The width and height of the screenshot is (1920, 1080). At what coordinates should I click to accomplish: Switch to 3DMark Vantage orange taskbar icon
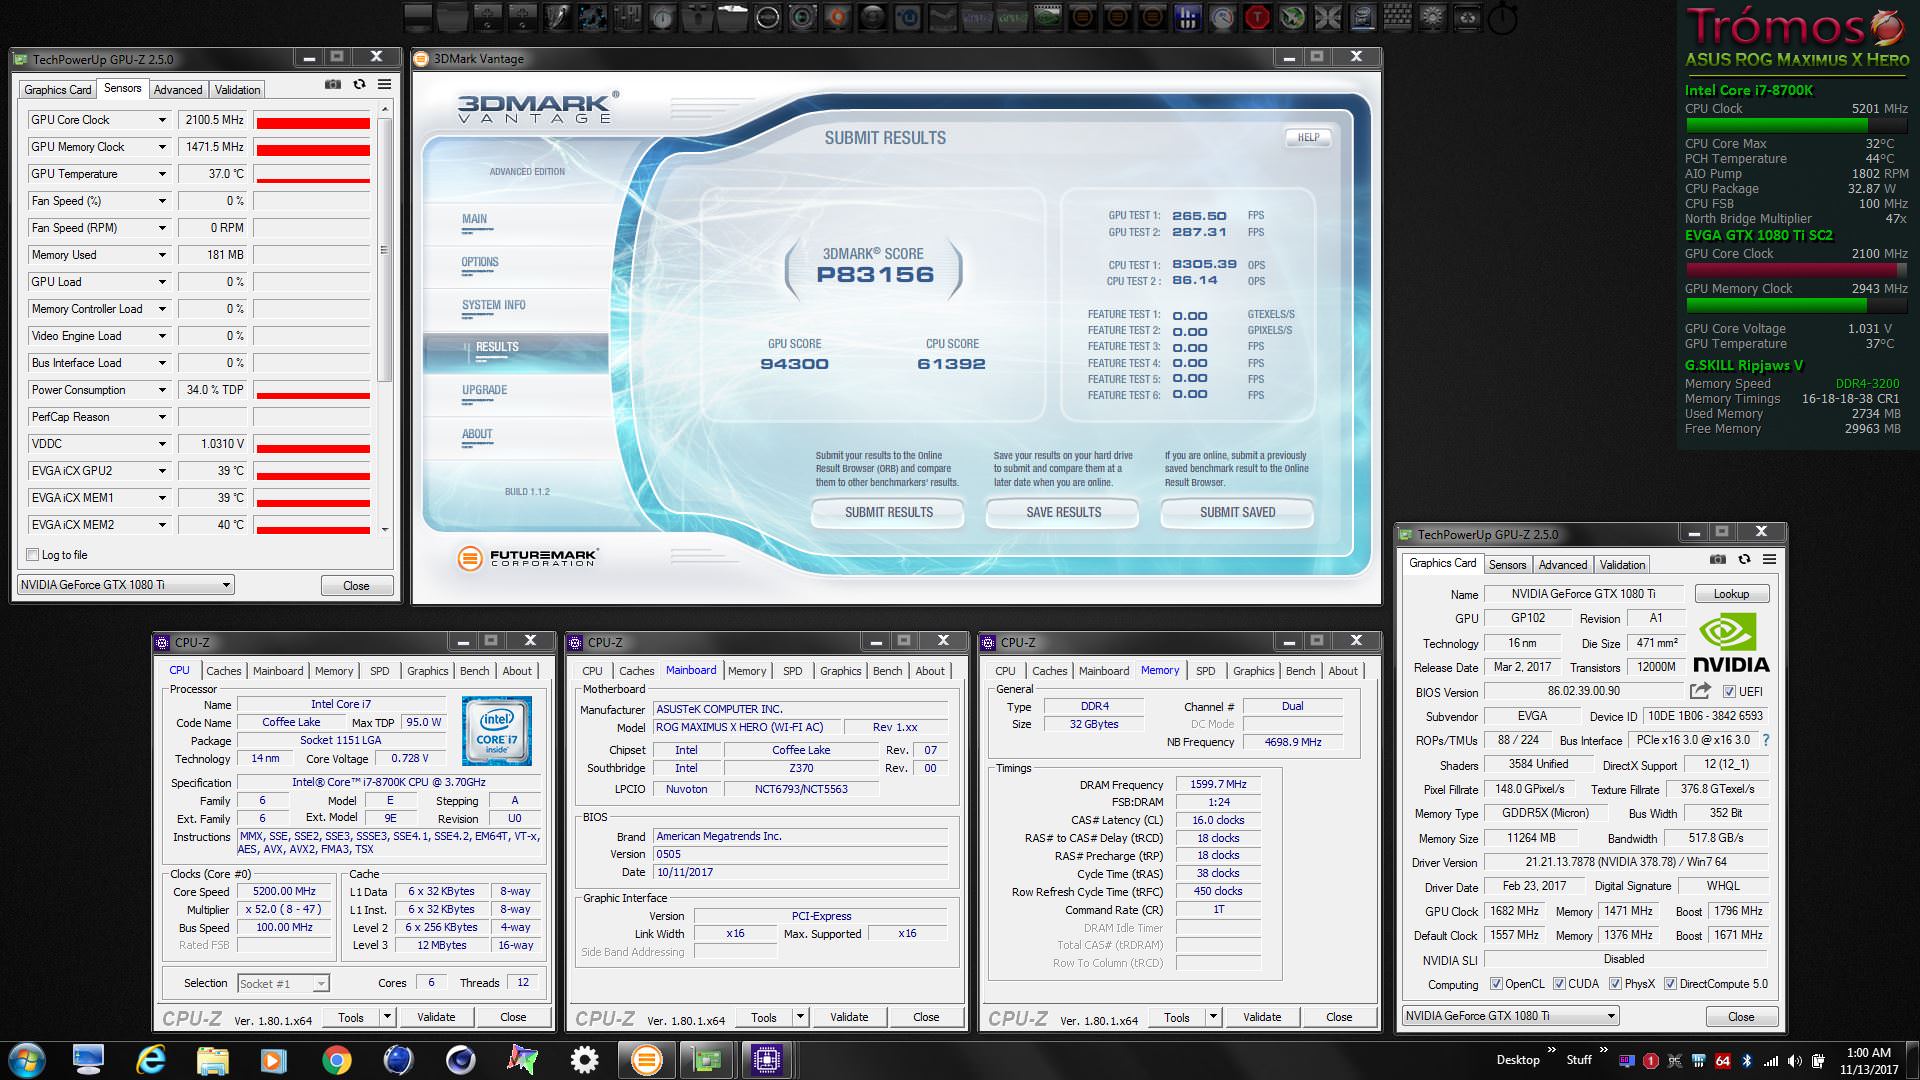[x=646, y=1060]
